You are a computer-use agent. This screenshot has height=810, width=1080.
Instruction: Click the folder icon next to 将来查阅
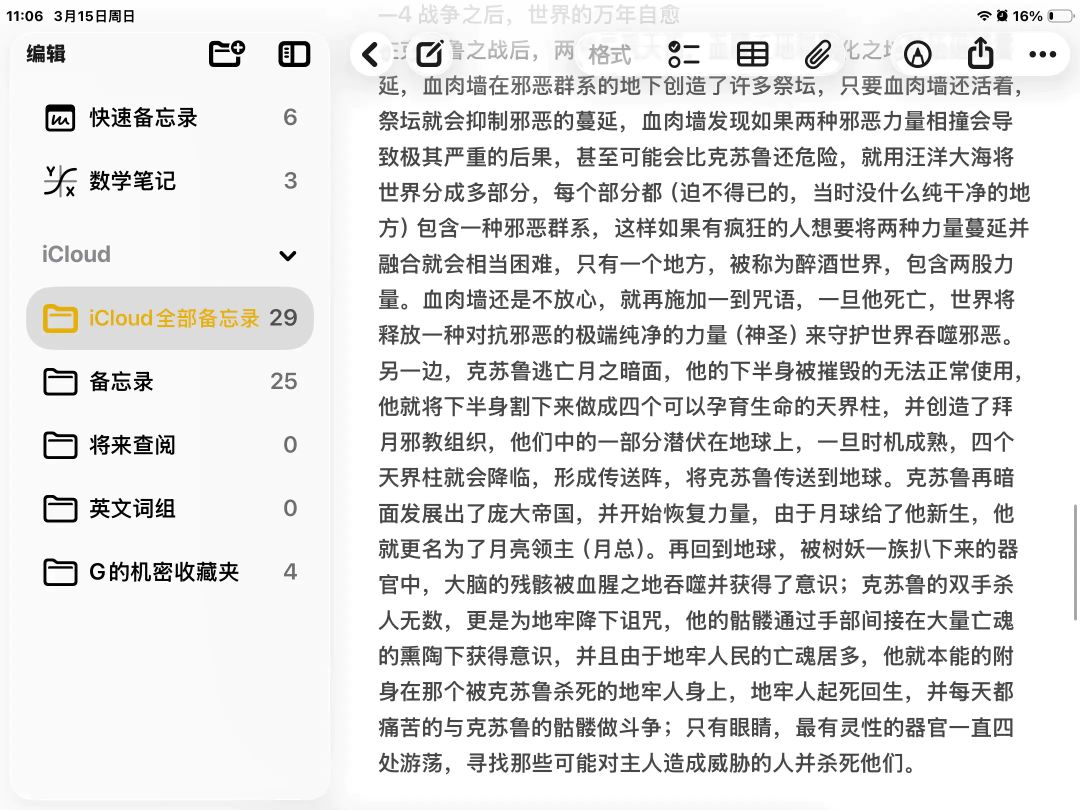pos(60,446)
